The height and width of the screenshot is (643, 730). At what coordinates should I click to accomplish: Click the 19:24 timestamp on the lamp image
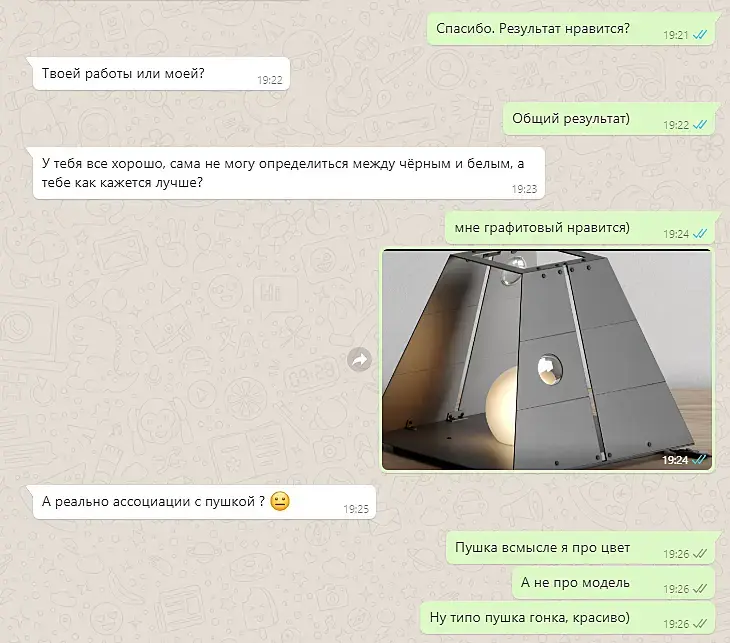pyautogui.click(x=675, y=460)
